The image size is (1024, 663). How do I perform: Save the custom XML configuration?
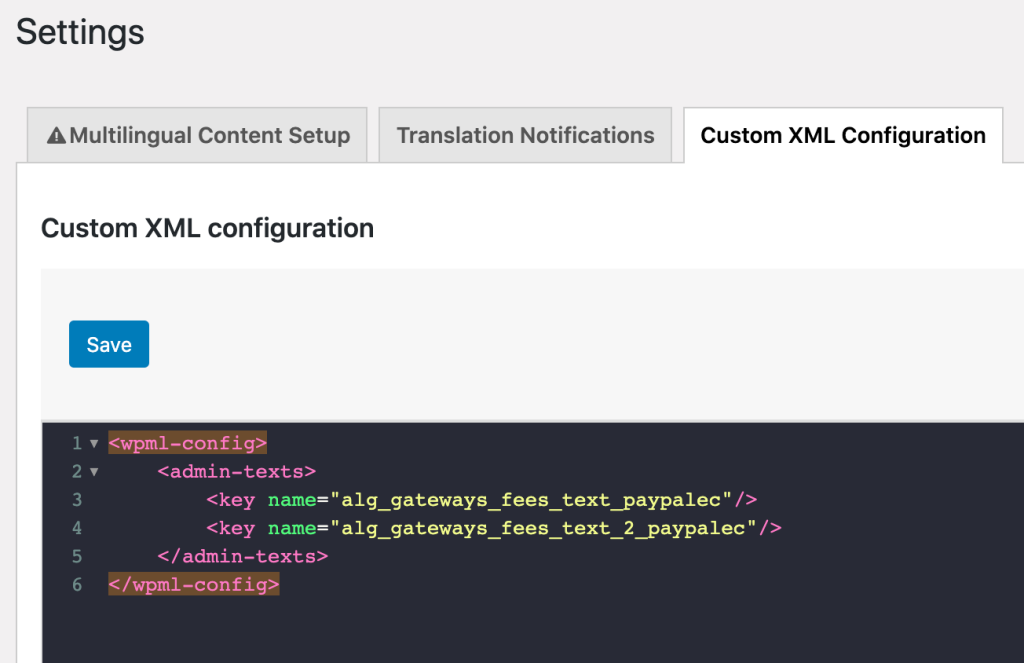109,344
